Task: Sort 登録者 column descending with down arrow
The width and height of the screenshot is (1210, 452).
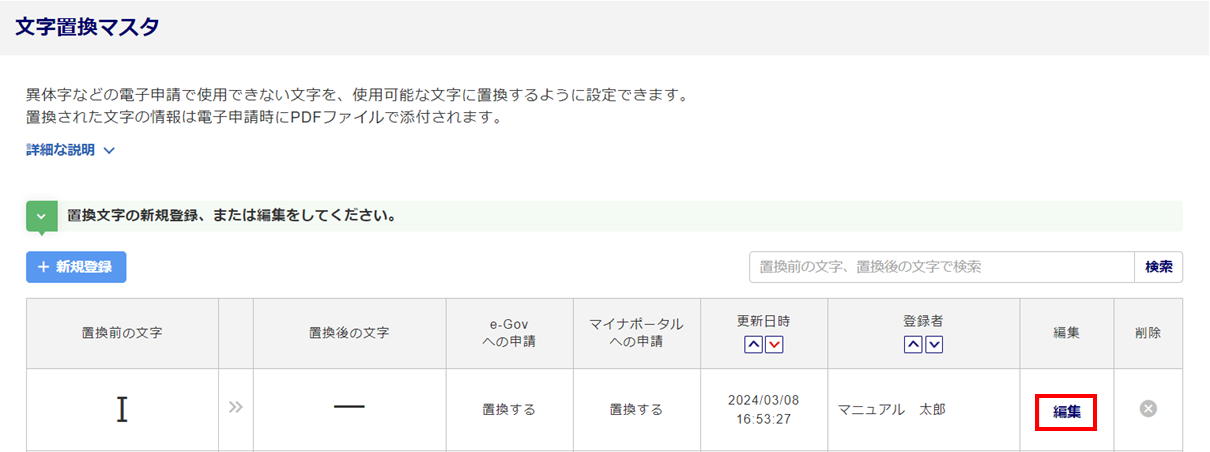Action: pos(934,345)
